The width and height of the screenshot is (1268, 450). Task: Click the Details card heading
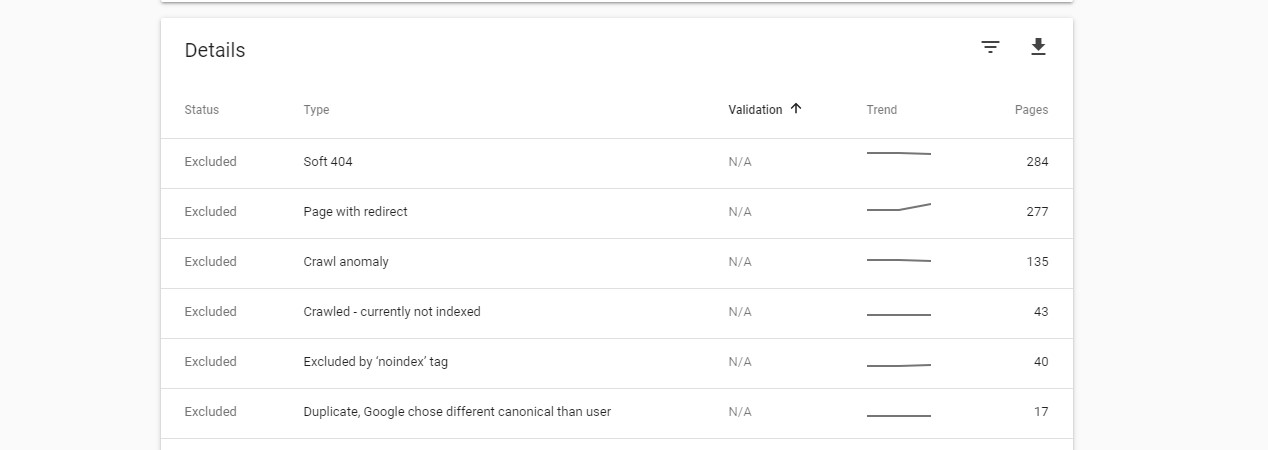tap(215, 50)
